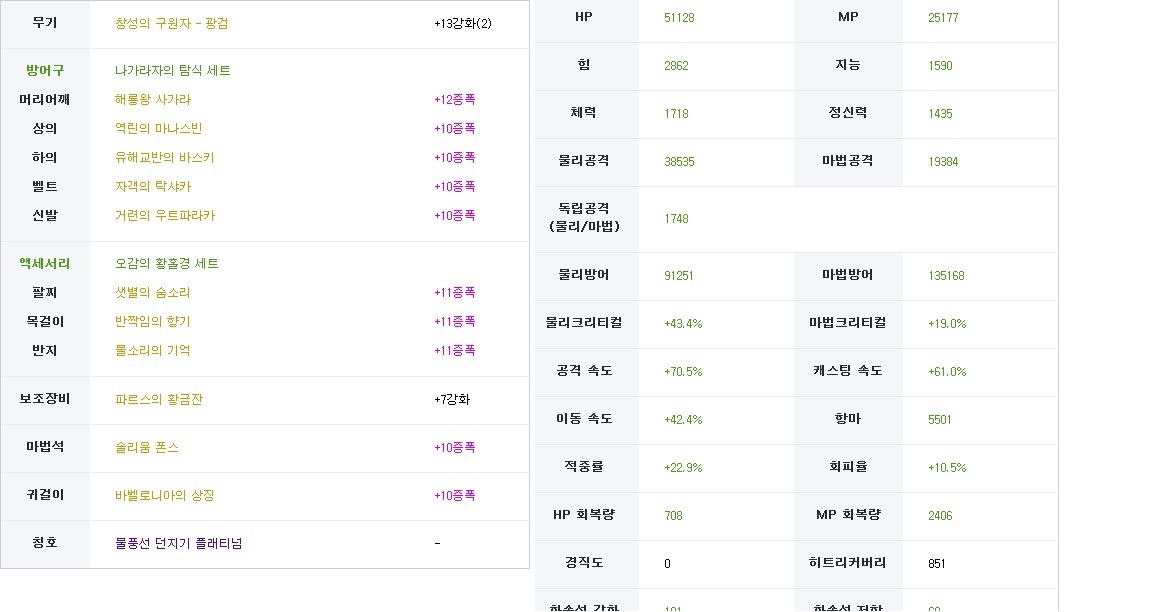Image resolution: width=1167 pixels, height=612 pixels.
Task: Click the title 물풍선 던지기 플래티넘
Action: (x=179, y=544)
